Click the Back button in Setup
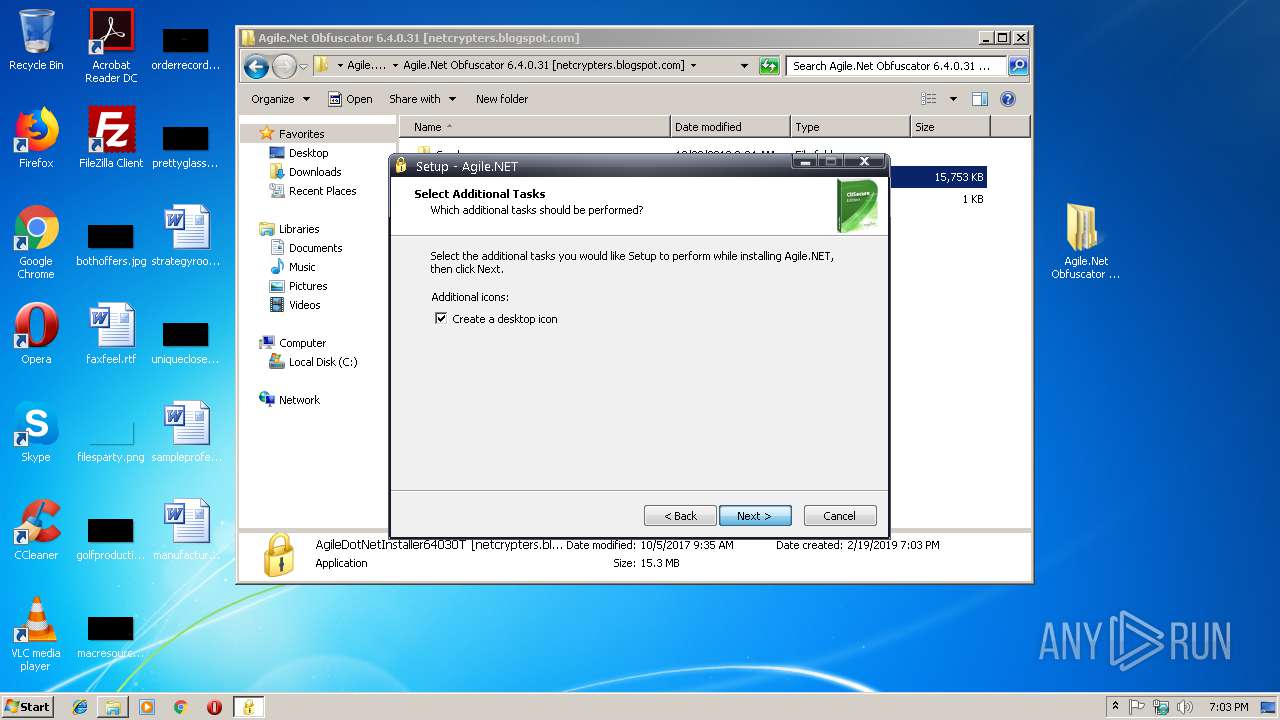The image size is (1280, 720). 680,516
